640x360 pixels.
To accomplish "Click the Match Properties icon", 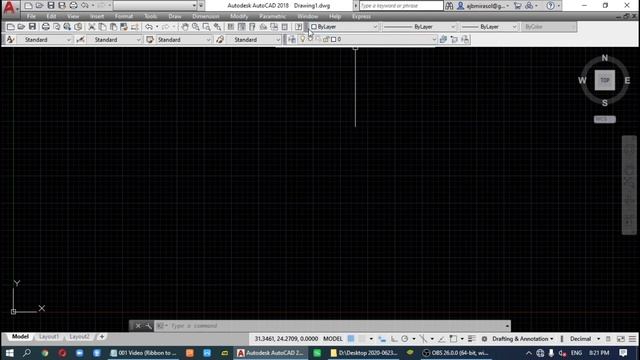I will (124, 27).
